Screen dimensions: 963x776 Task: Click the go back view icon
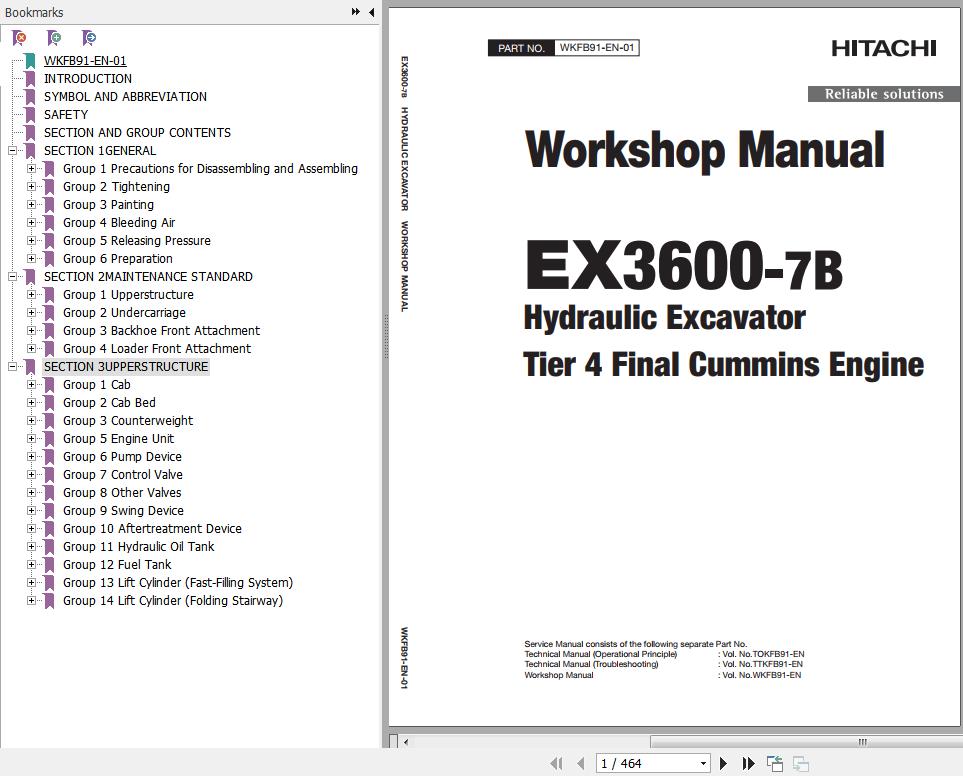pyautogui.click(x=774, y=763)
